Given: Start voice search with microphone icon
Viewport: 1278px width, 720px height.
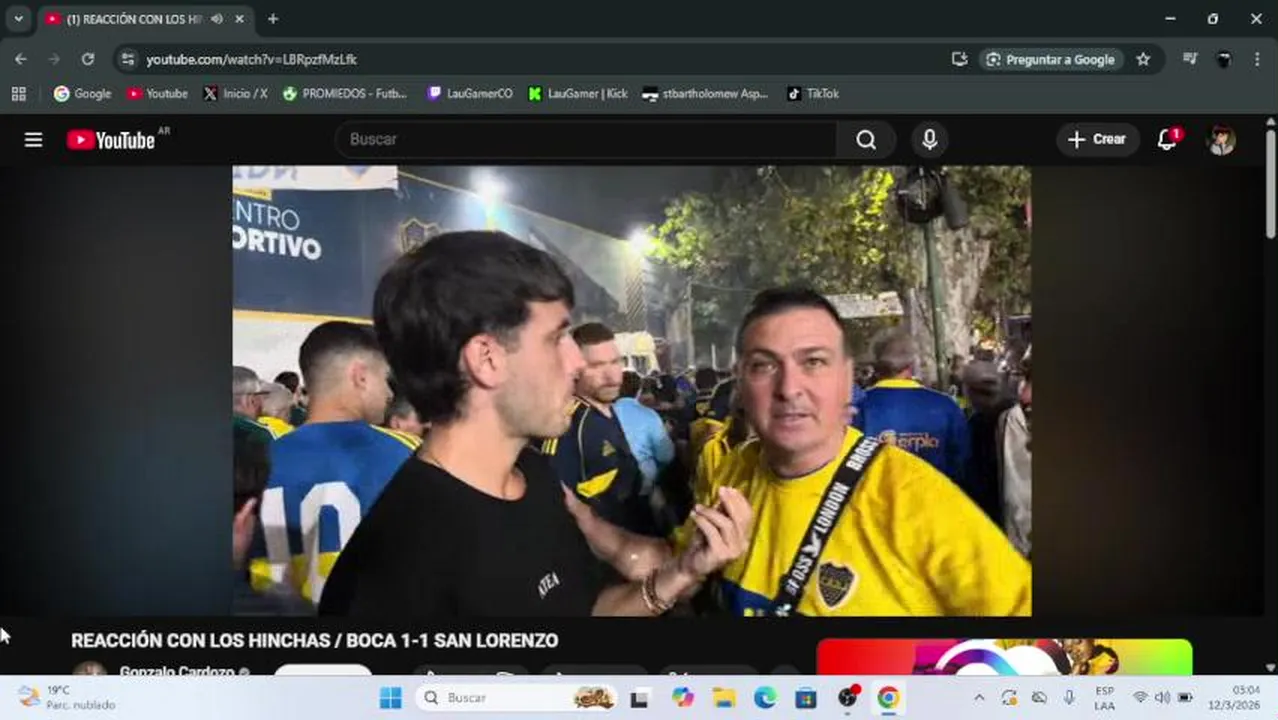Looking at the screenshot, I should [x=929, y=140].
